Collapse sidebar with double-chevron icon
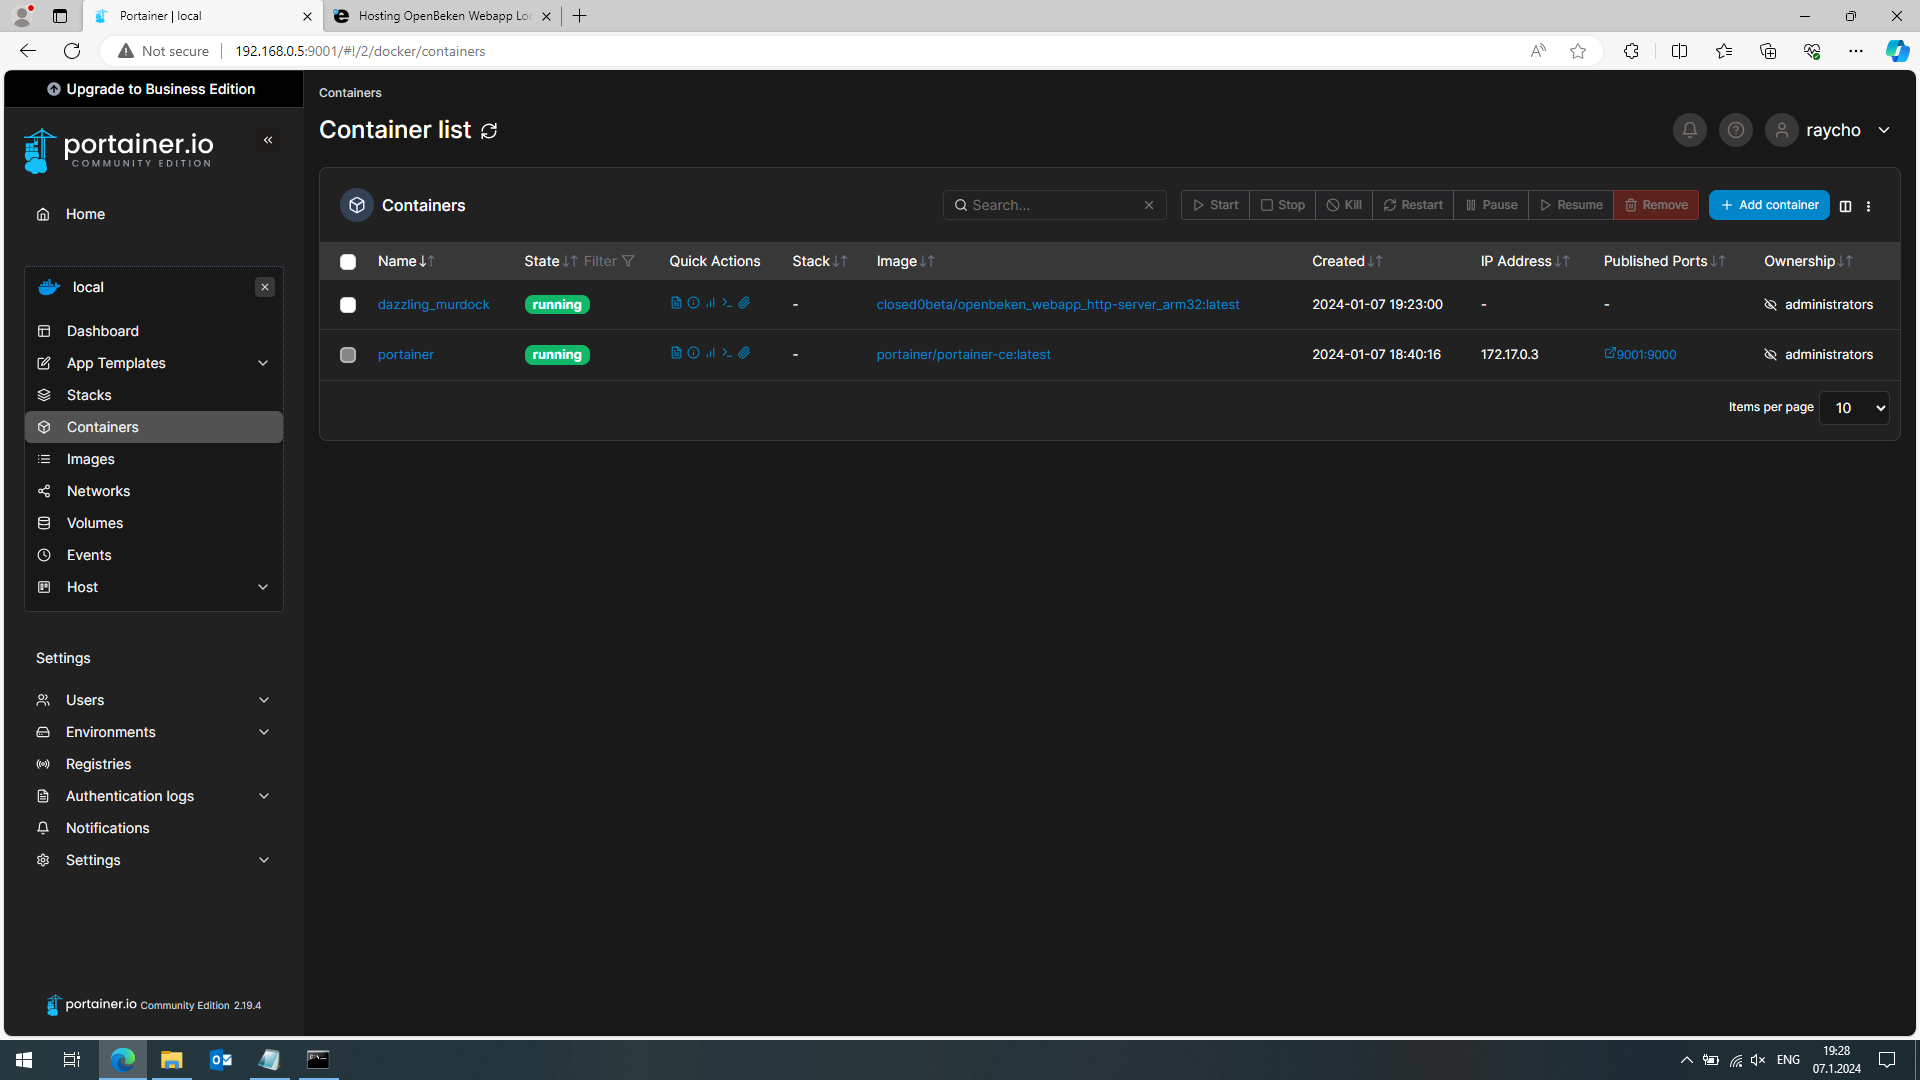 coord(268,140)
